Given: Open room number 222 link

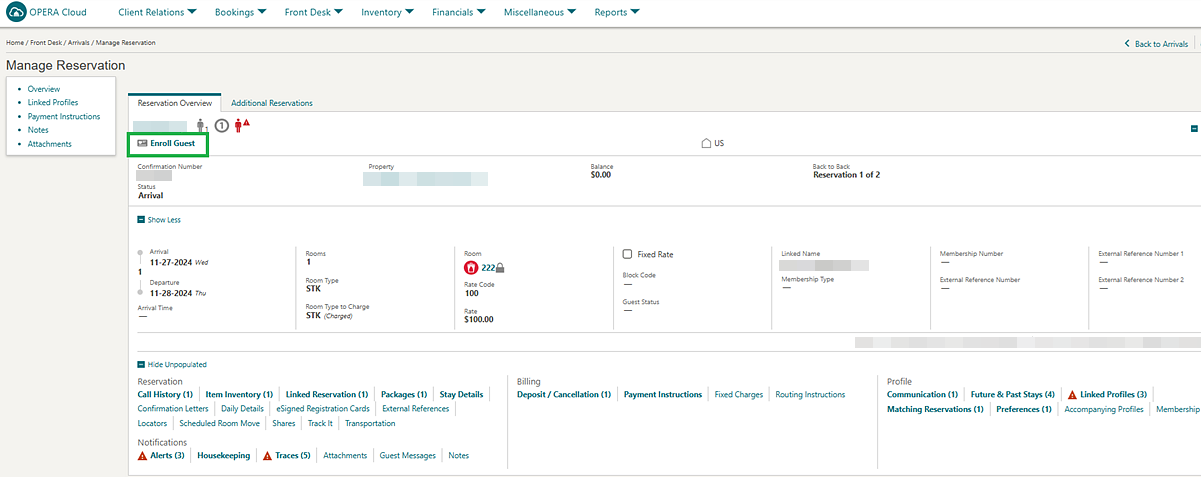Looking at the screenshot, I should pyautogui.click(x=488, y=268).
